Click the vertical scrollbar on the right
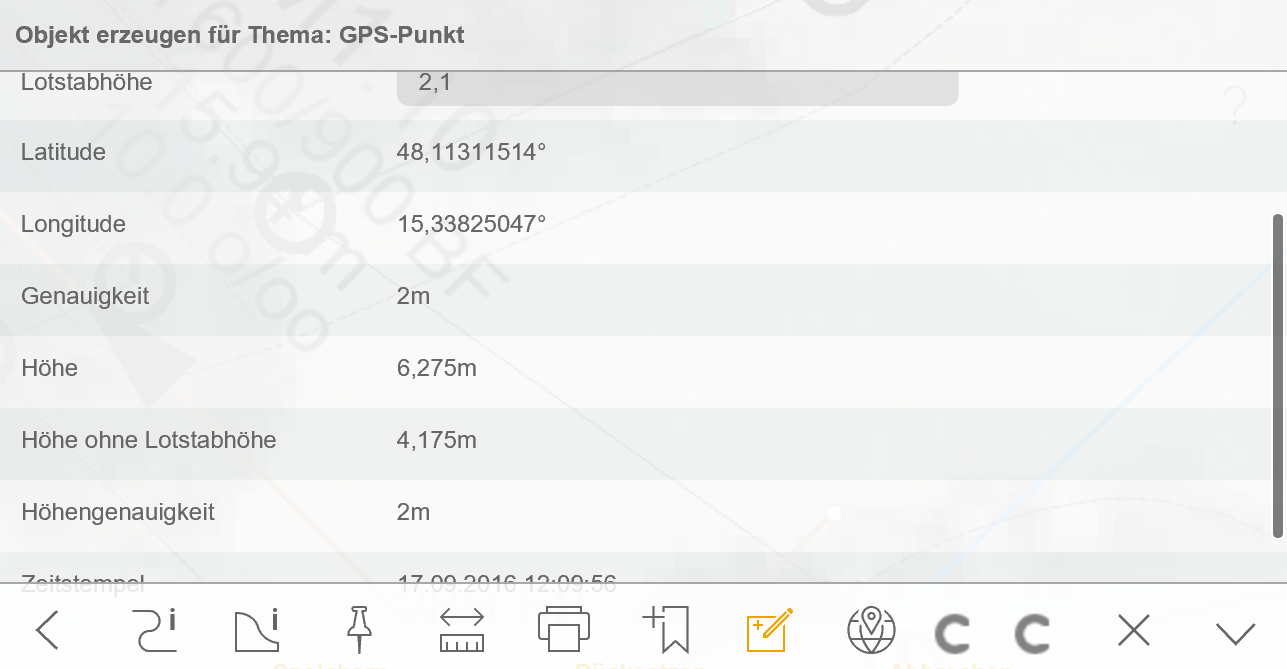The width and height of the screenshot is (1287, 669). coord(1278,375)
